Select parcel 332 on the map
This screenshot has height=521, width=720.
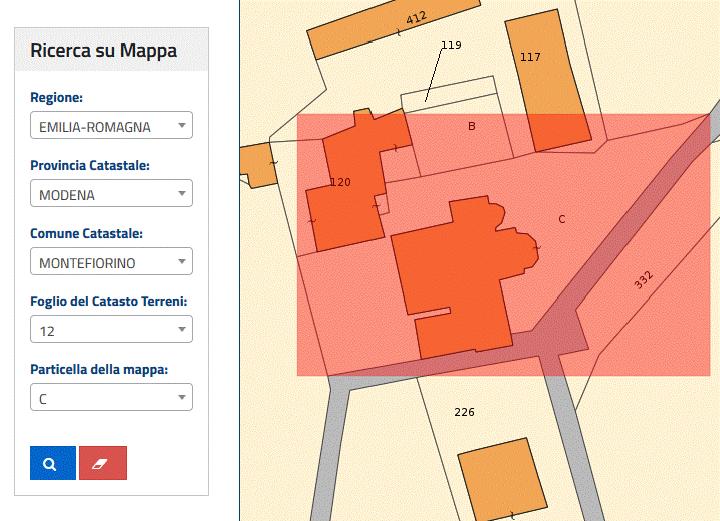(644, 280)
